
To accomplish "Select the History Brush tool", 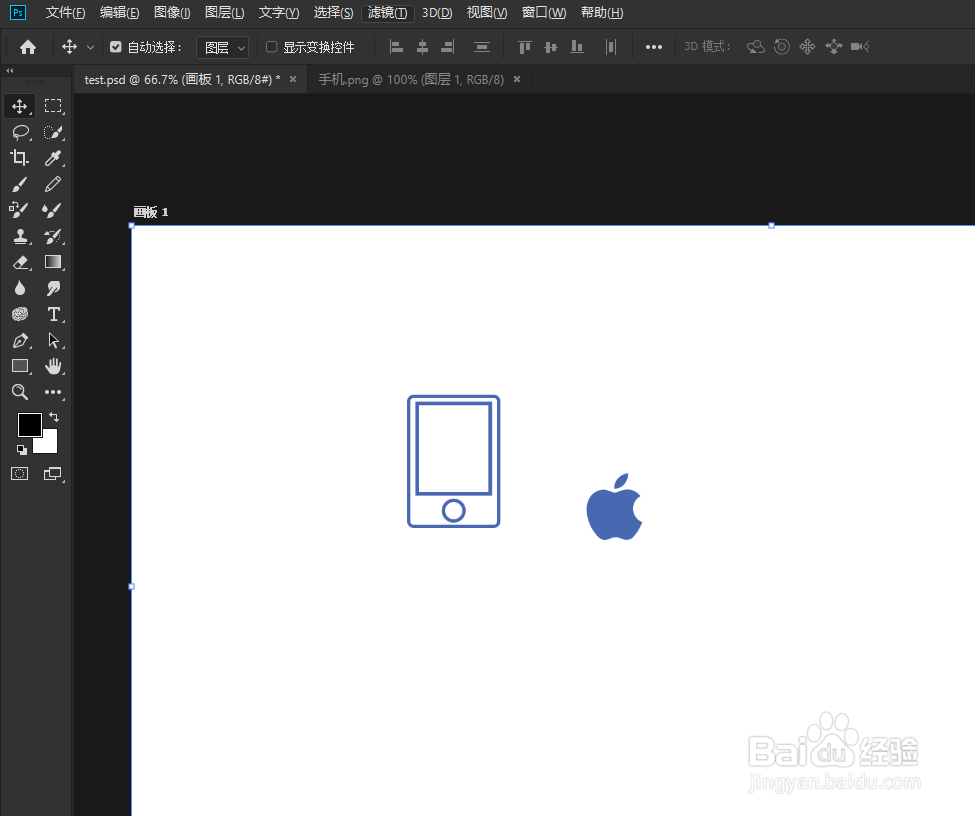I will [53, 236].
